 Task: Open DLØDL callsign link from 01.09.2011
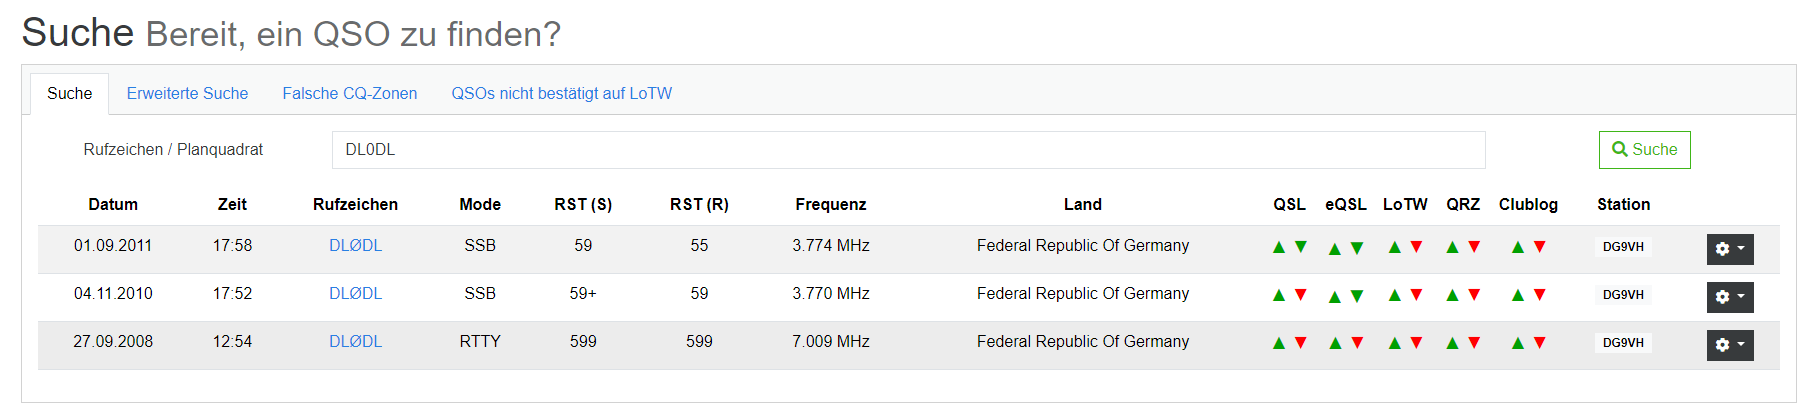355,246
